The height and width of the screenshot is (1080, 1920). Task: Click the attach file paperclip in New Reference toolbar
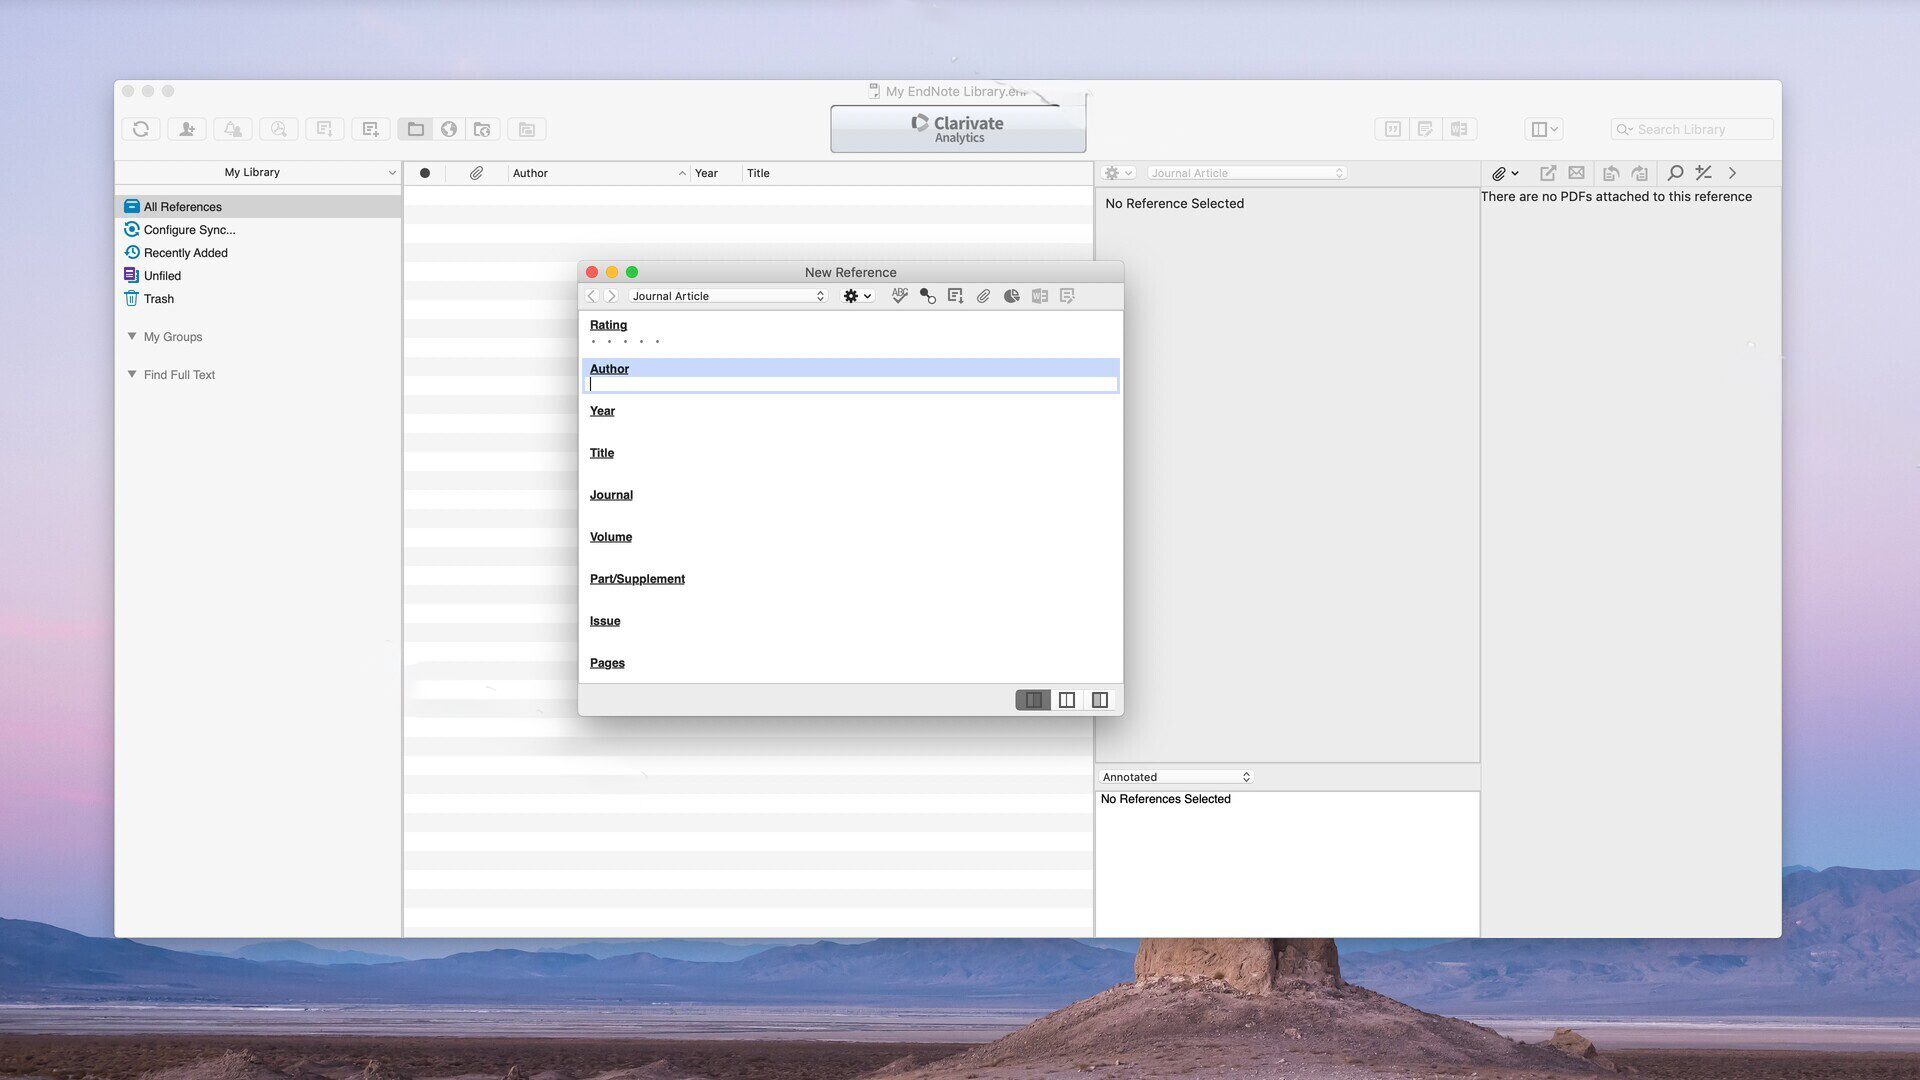[983, 296]
